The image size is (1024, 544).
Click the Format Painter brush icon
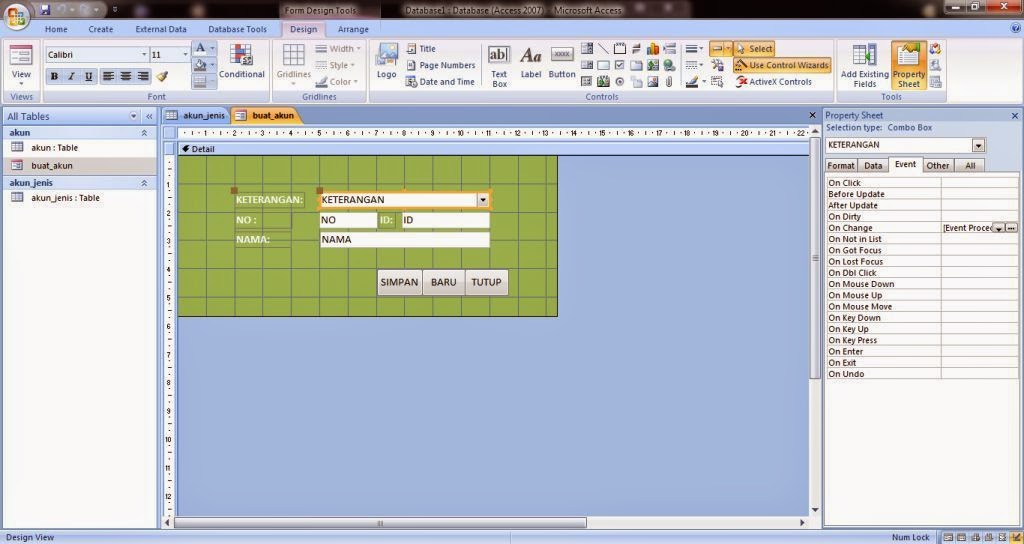point(162,76)
